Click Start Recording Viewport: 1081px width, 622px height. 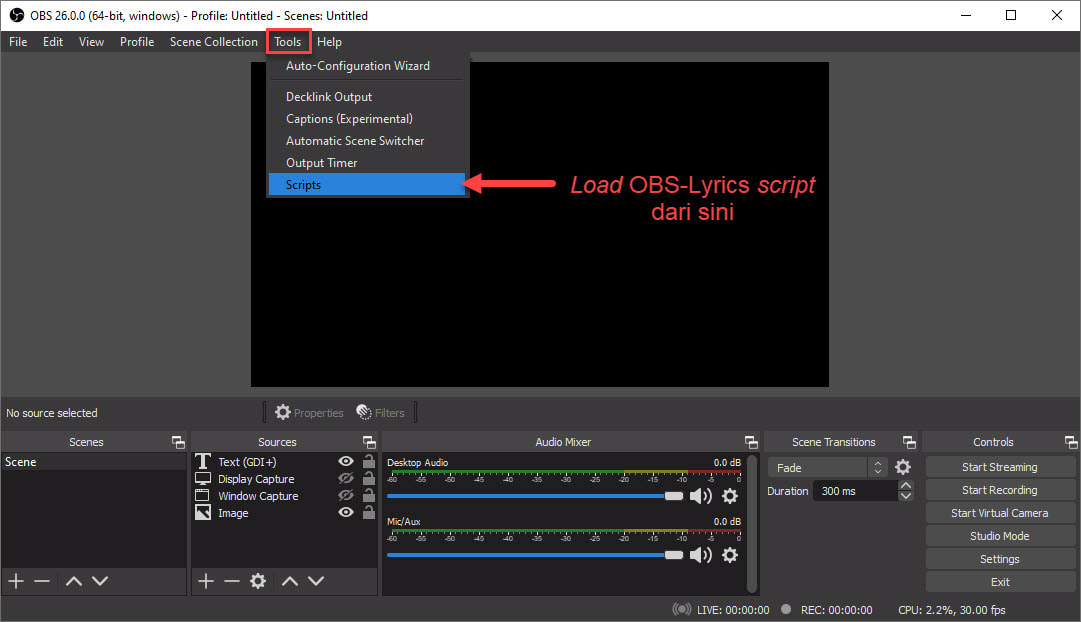pos(1000,490)
